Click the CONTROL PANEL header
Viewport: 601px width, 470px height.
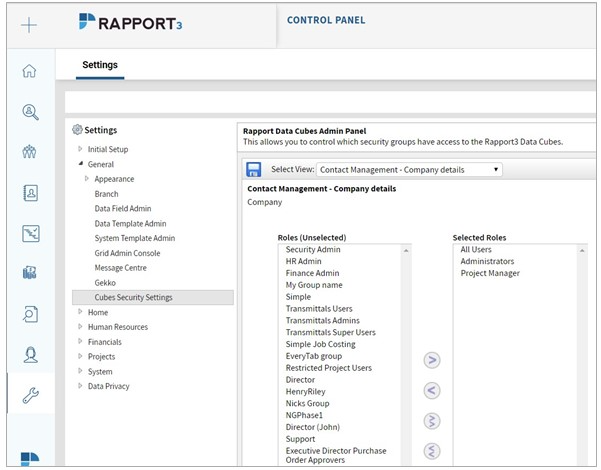(x=326, y=20)
